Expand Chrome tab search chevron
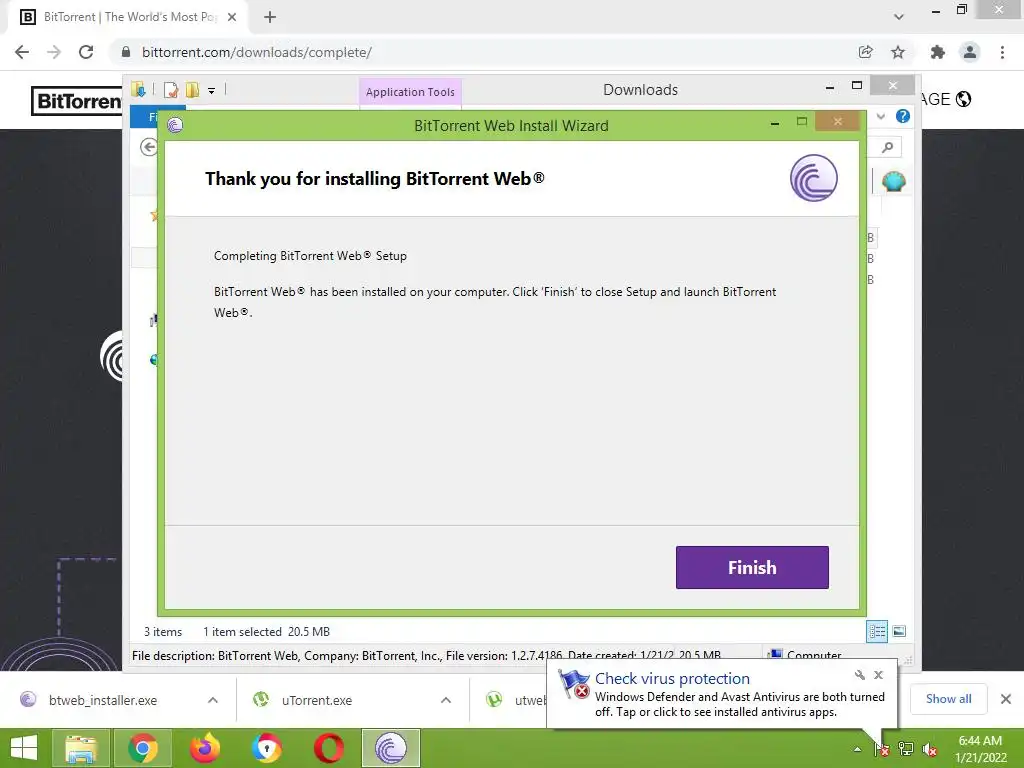Image resolution: width=1024 pixels, height=768 pixels. coord(899,17)
